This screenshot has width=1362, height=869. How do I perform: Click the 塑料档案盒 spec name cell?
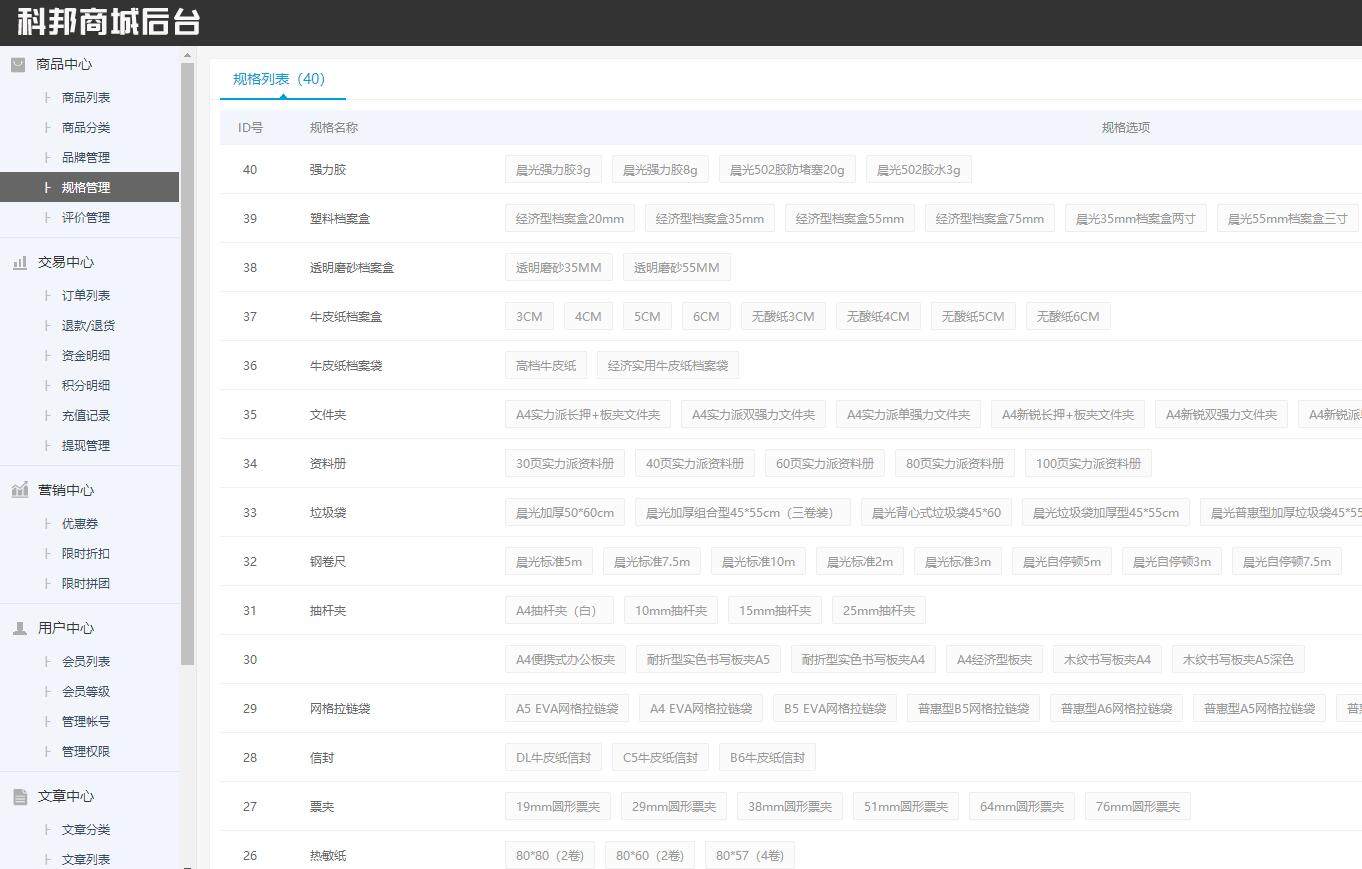pos(340,219)
